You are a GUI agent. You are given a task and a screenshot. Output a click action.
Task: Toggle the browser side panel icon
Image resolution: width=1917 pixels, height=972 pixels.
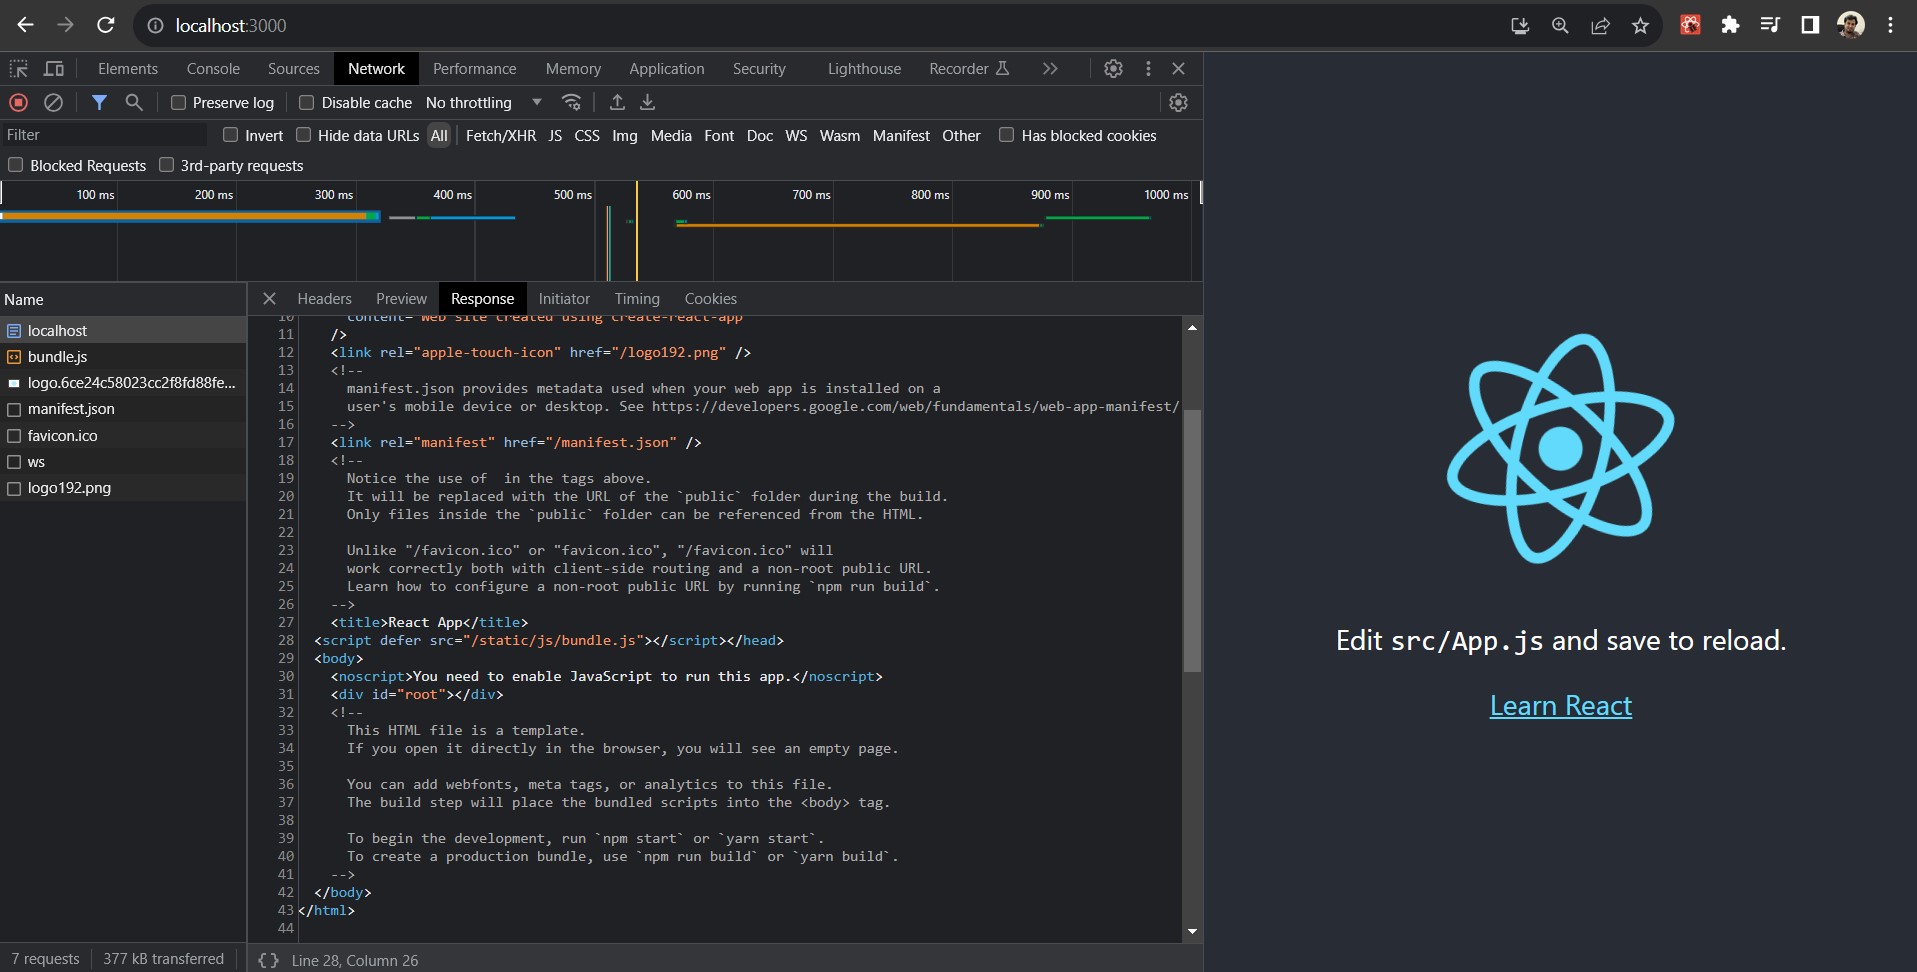point(1810,25)
